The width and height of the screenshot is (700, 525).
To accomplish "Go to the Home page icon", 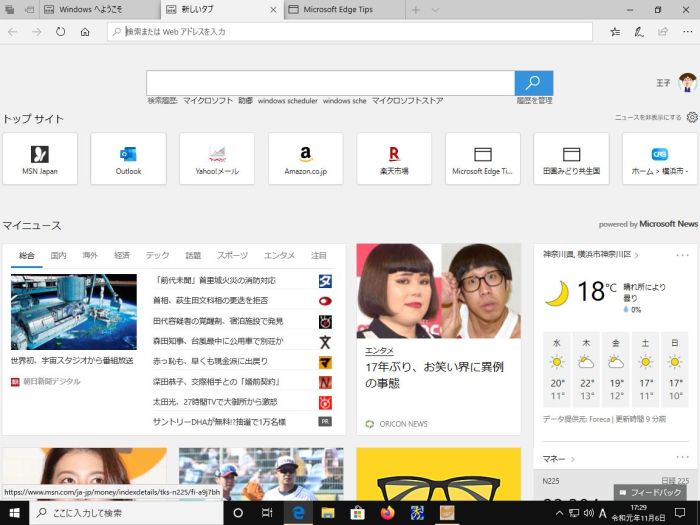I will pyautogui.click(x=85, y=32).
